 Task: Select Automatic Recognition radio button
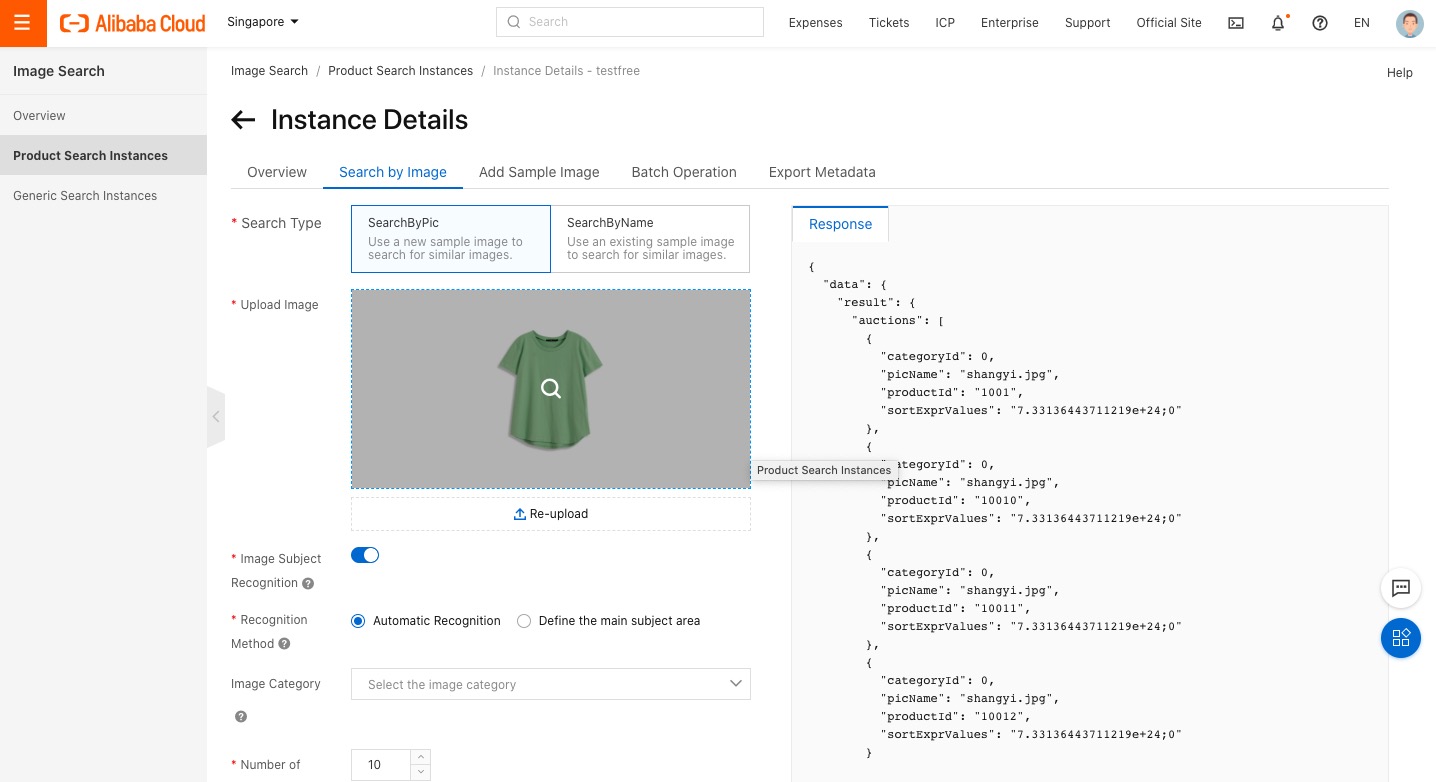click(358, 621)
